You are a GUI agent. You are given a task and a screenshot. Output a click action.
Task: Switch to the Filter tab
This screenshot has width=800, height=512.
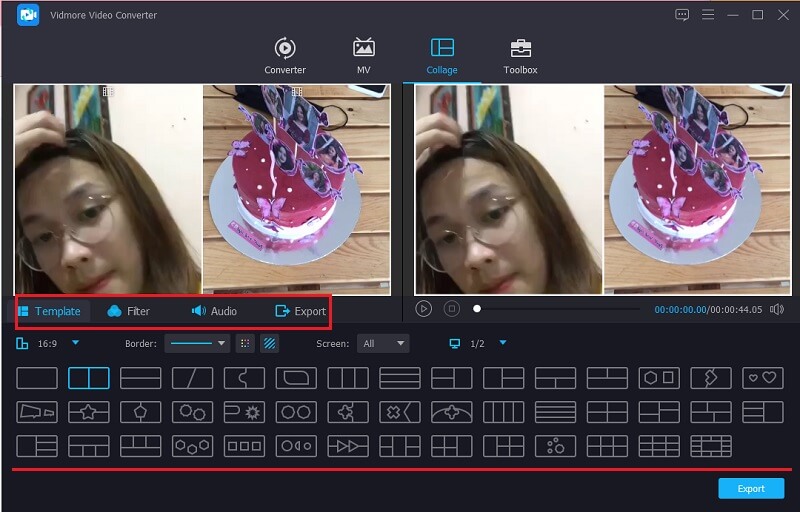coord(128,311)
